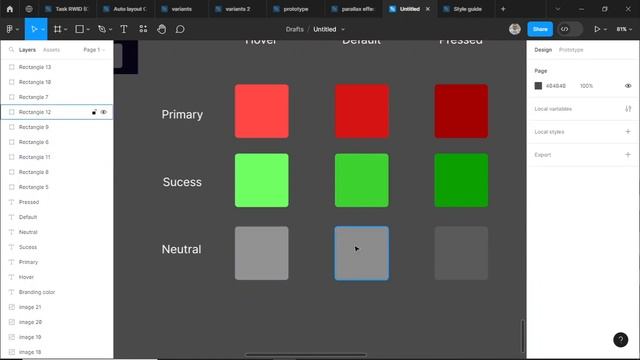
Task: Switch to the Prototype panel tab
Action: 571,50
